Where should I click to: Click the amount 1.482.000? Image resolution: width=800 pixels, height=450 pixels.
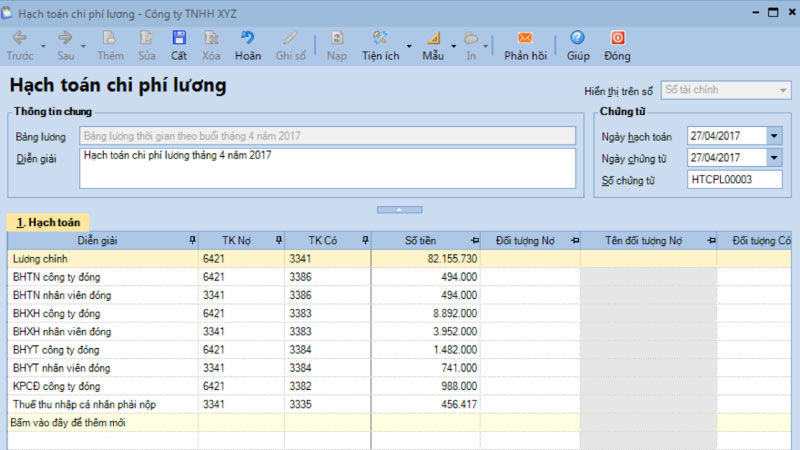[x=456, y=350]
